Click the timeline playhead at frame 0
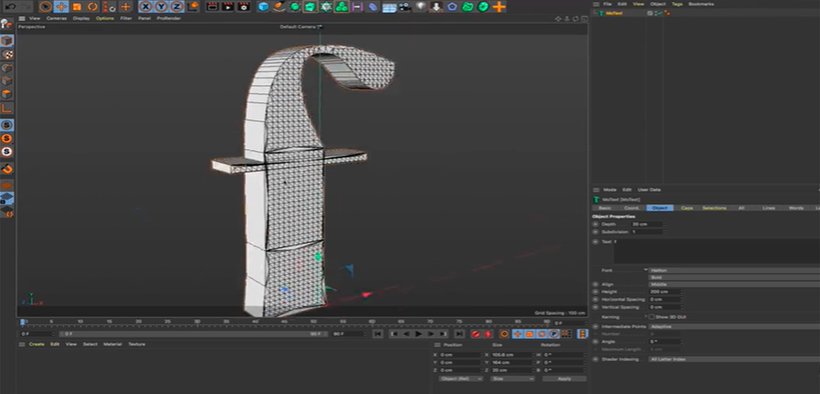 (x=22, y=322)
